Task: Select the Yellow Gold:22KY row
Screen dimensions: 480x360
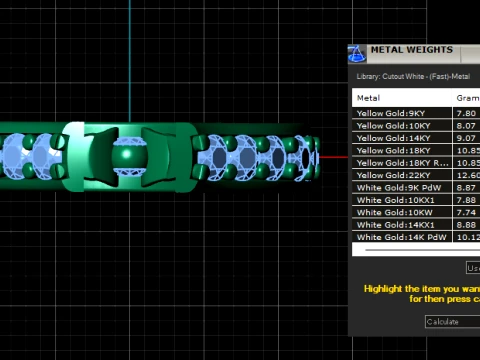Action: [x=416, y=175]
